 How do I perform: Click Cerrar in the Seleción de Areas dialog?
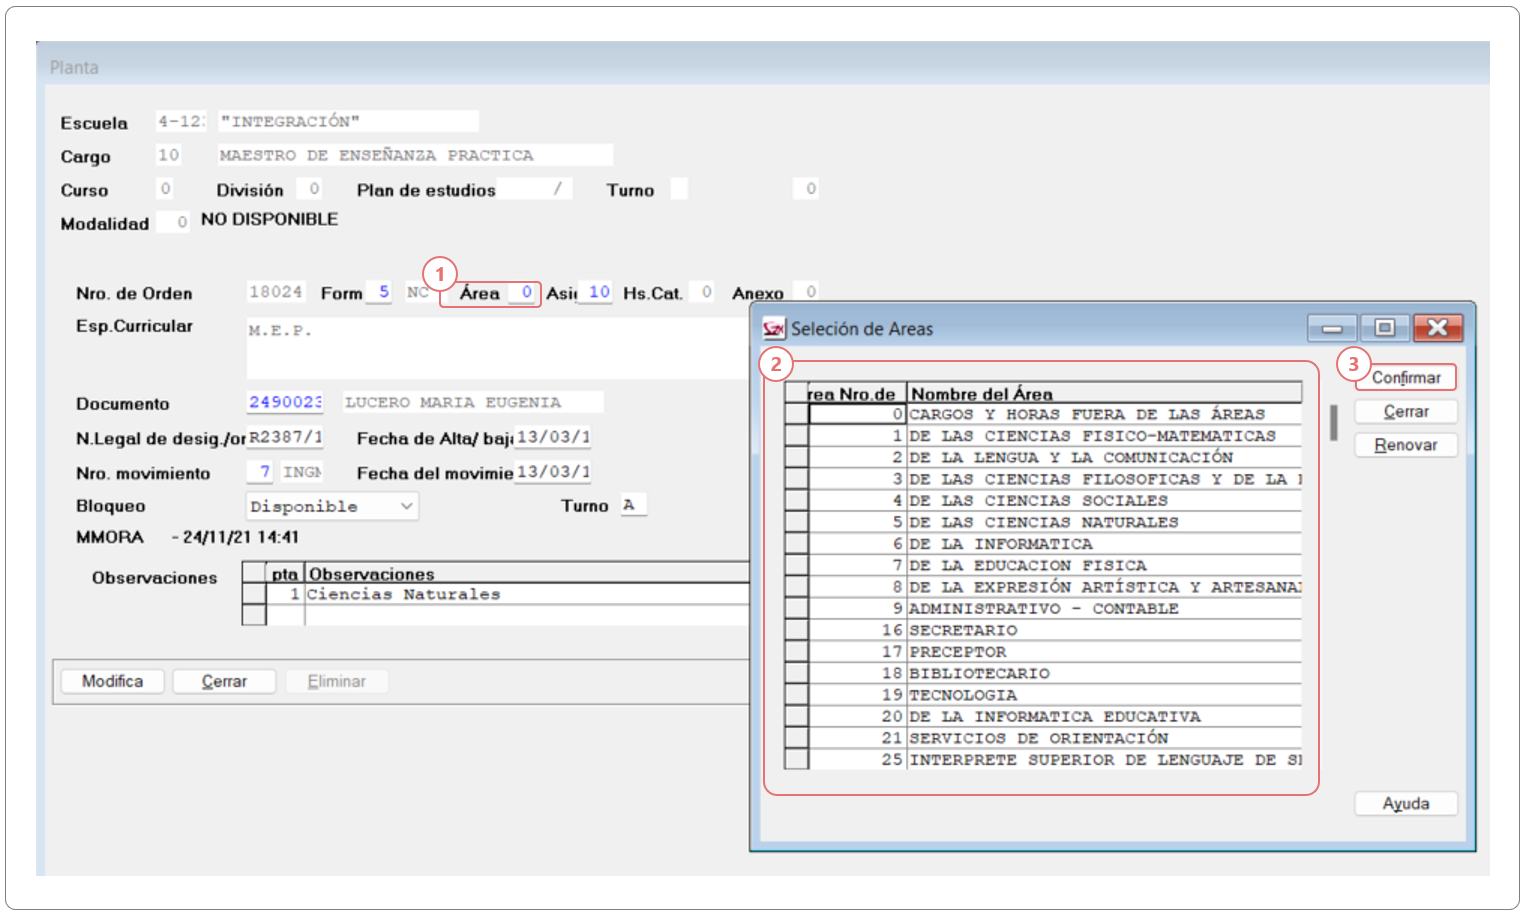[x=1405, y=411]
